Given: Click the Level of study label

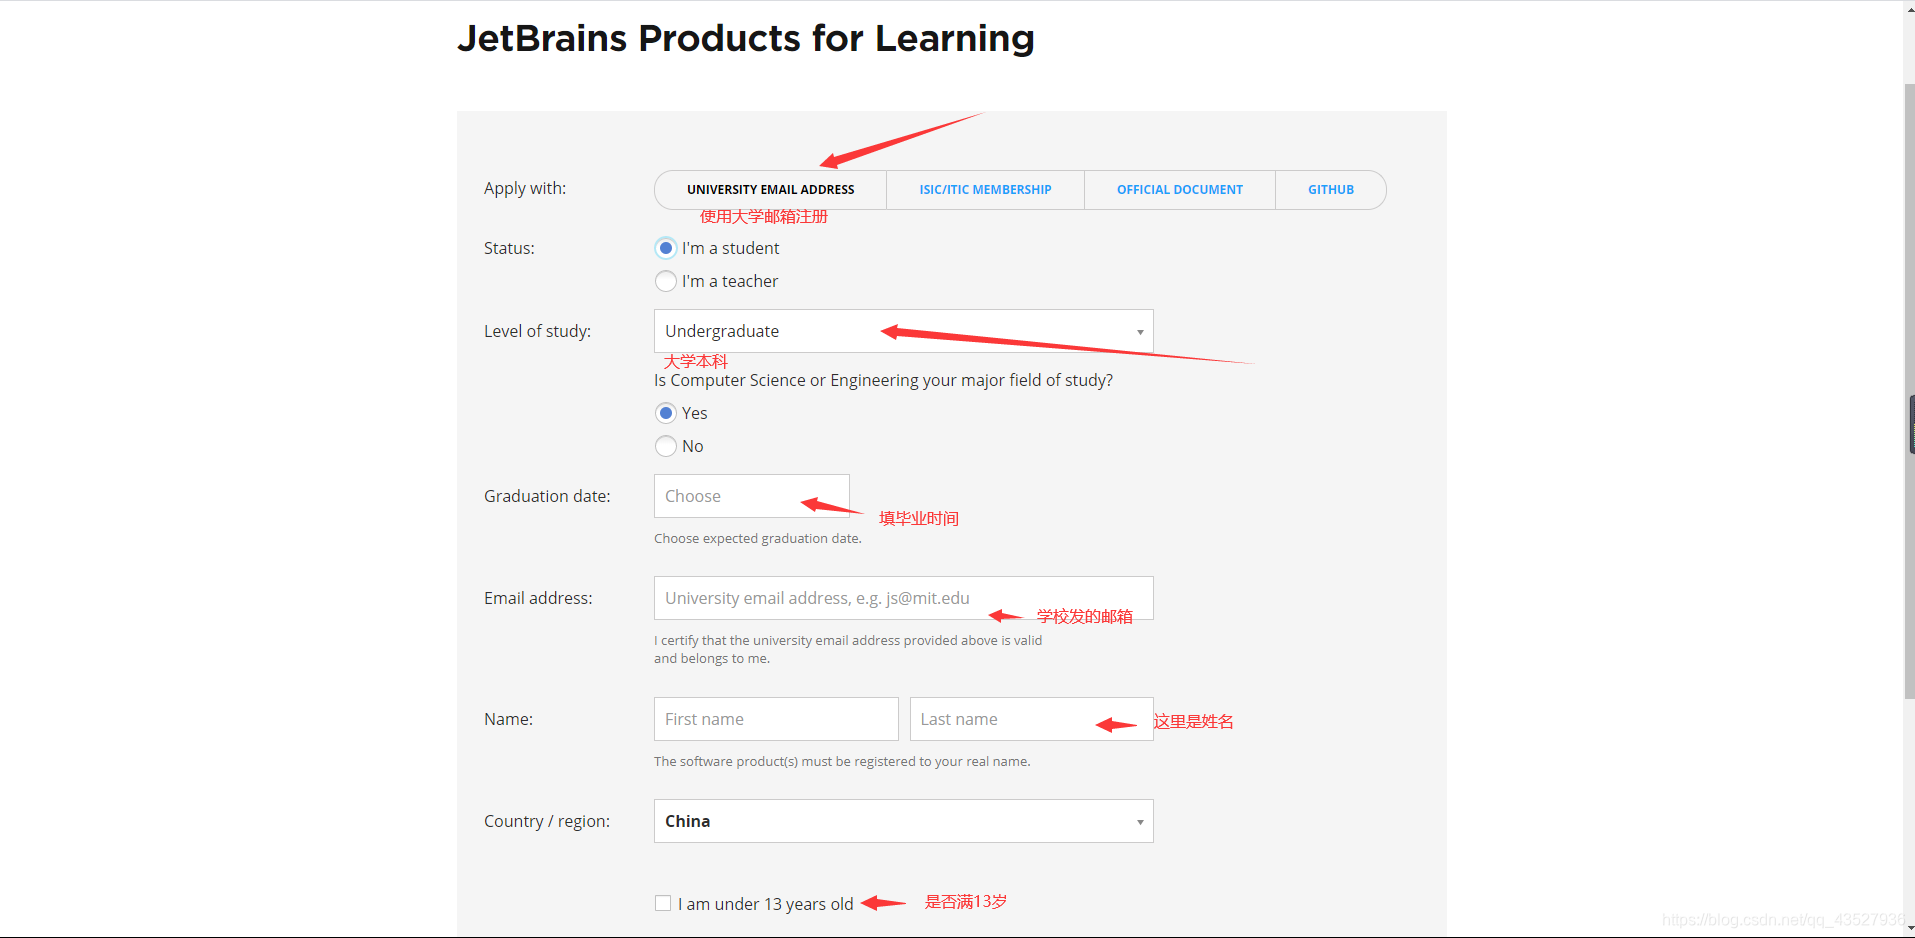Looking at the screenshot, I should (537, 331).
